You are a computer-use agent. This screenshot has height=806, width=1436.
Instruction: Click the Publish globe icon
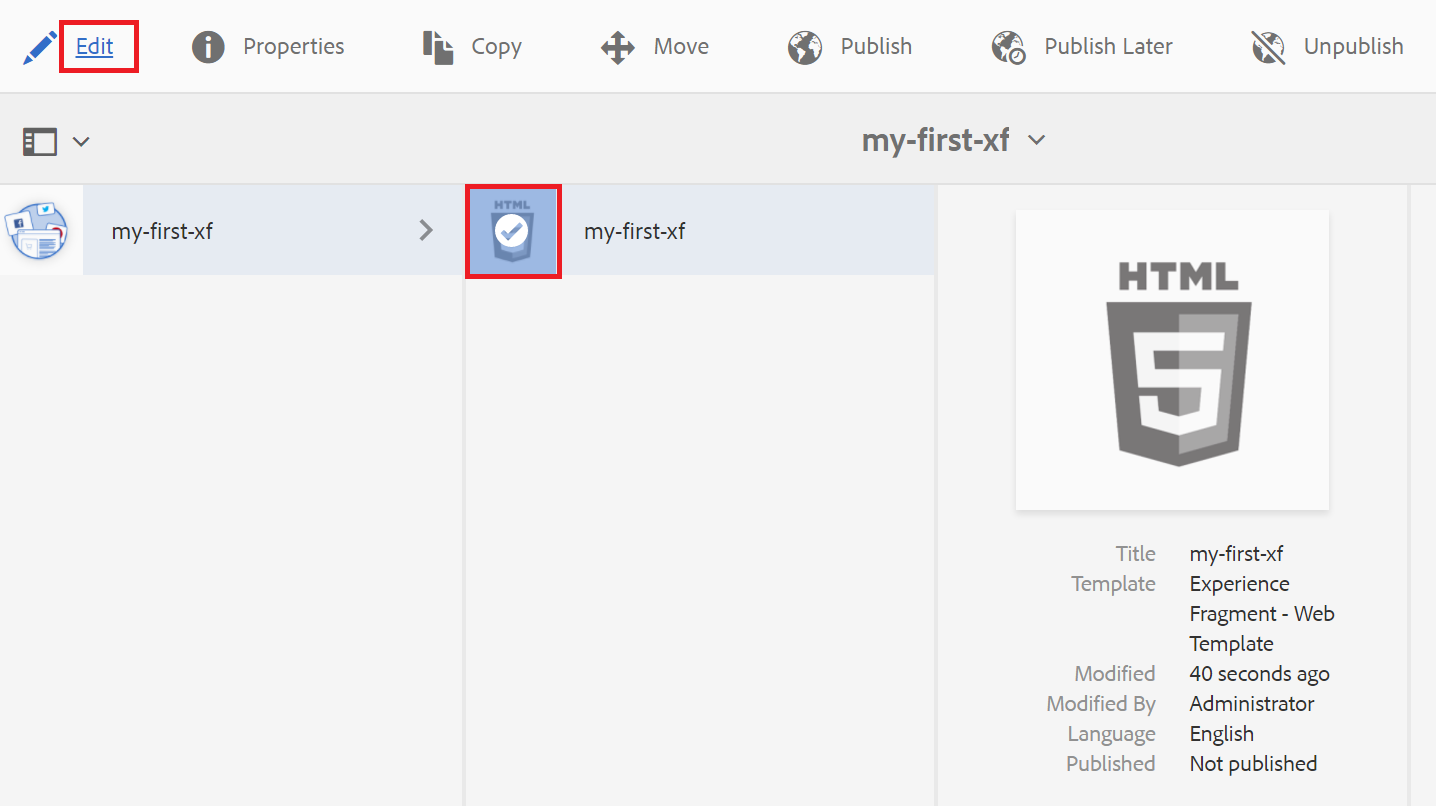805,47
